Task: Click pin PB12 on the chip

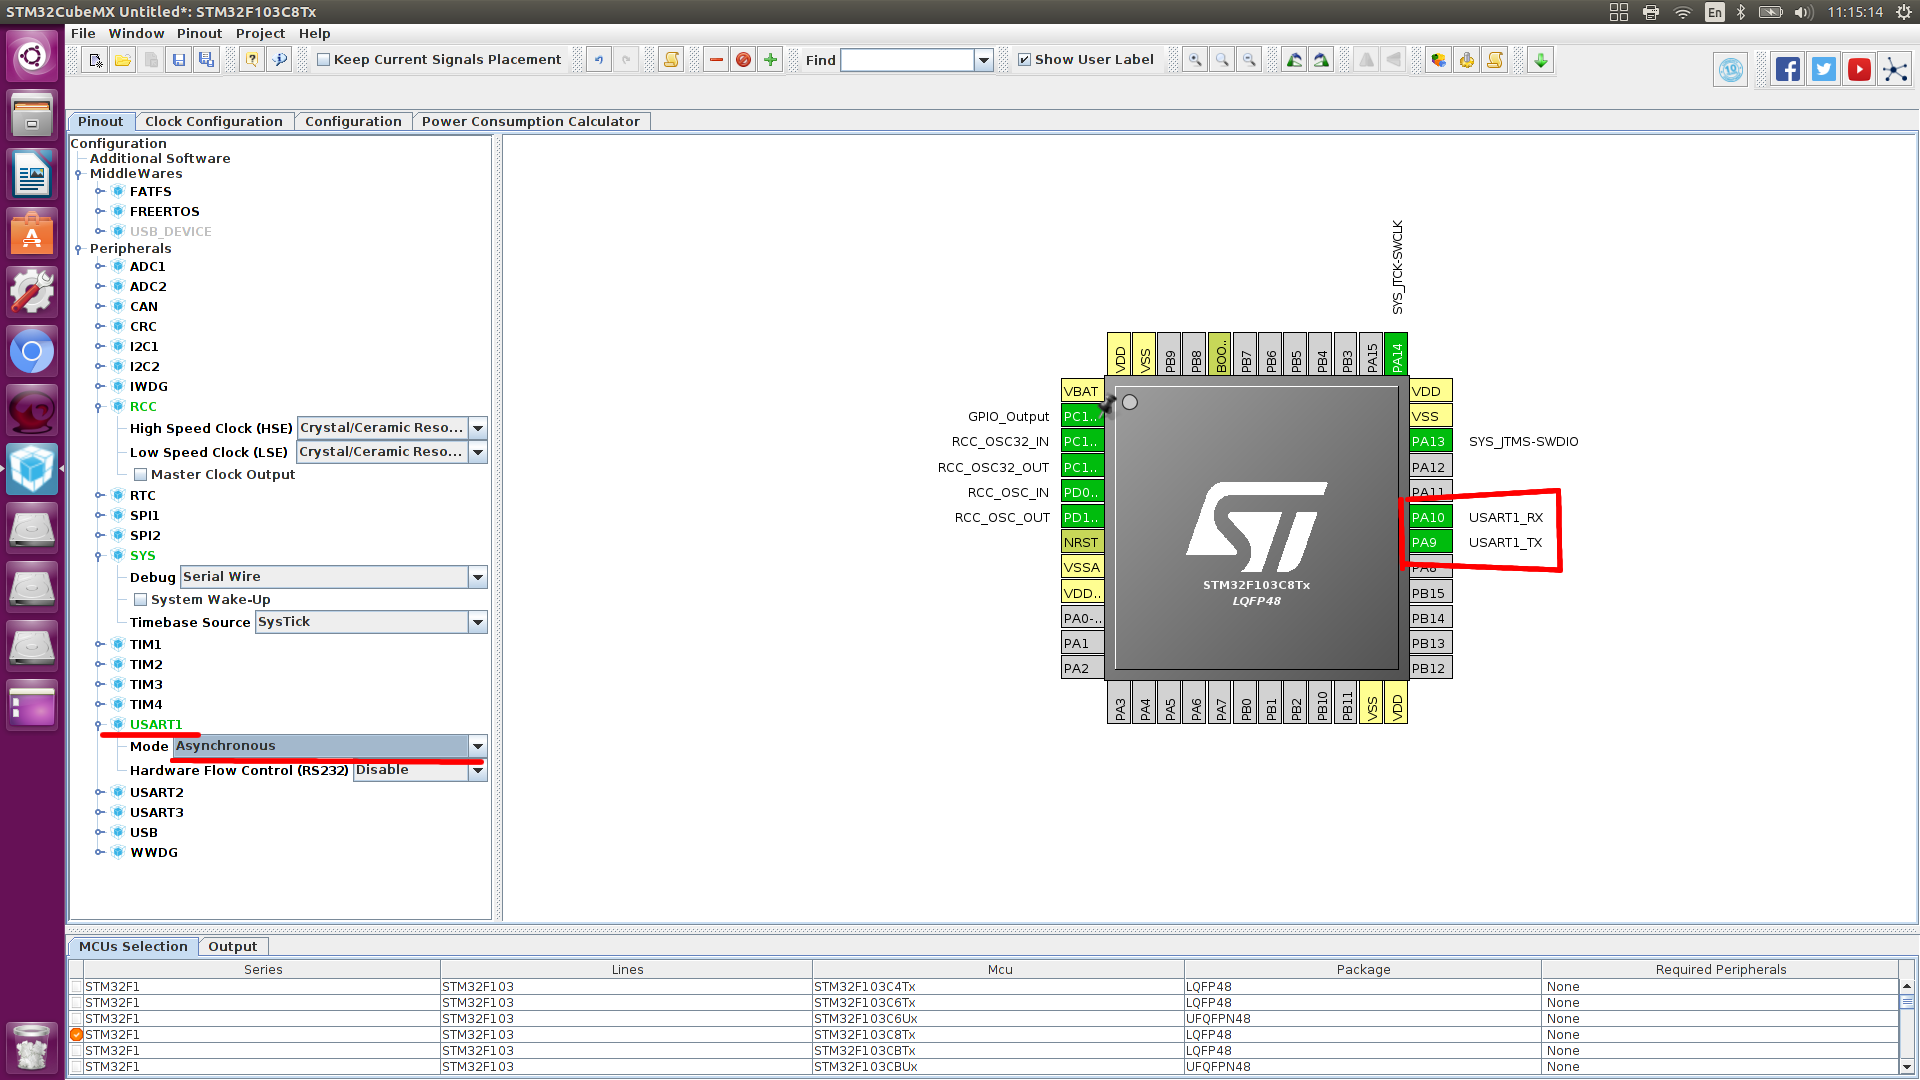Action: pos(1431,668)
